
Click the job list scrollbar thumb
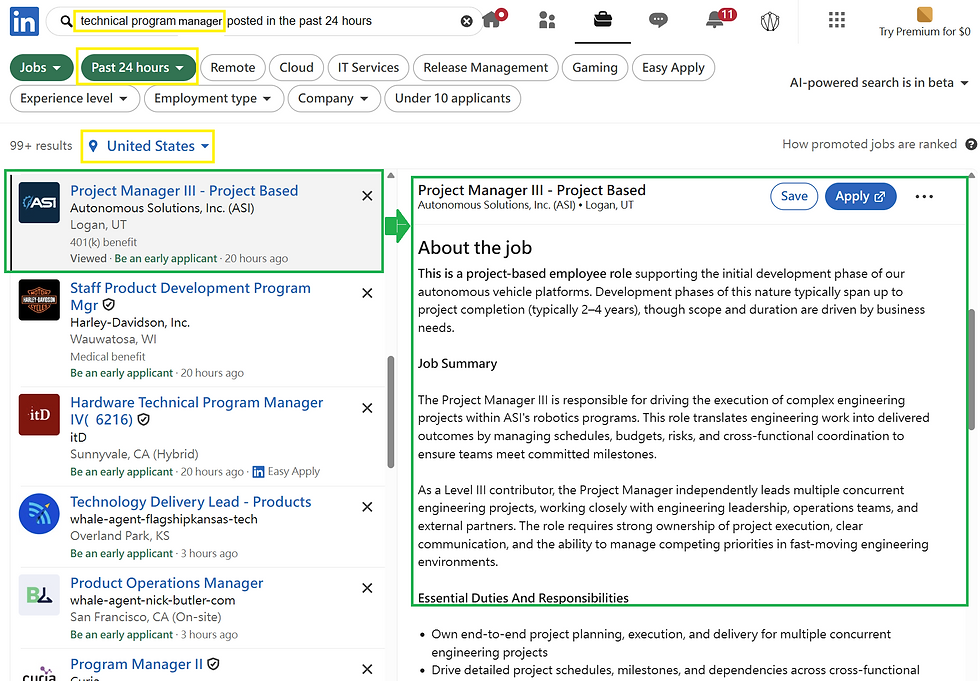[x=391, y=412]
